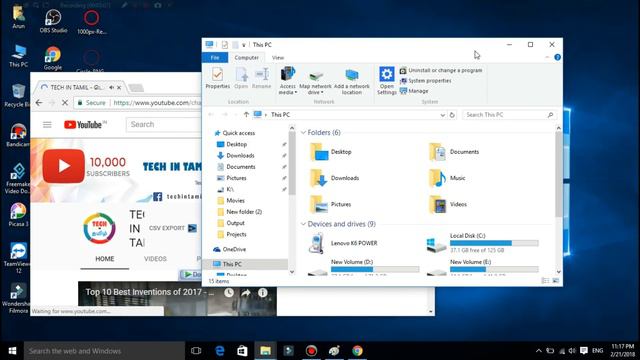Click CSV EXPORT on the channel page
This screenshot has height=360, width=640.
173,228
